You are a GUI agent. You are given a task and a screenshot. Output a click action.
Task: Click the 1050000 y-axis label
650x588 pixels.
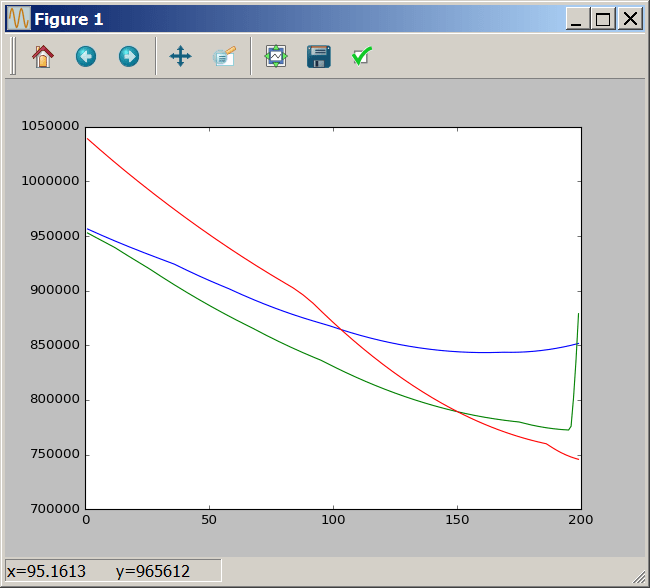[x=50, y=126]
